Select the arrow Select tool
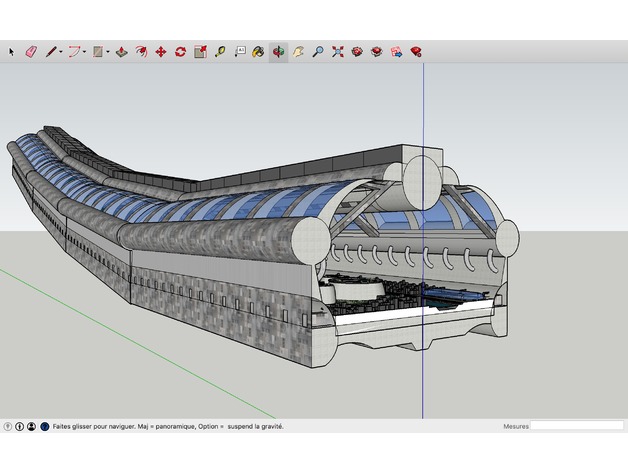 pyautogui.click(x=12, y=51)
